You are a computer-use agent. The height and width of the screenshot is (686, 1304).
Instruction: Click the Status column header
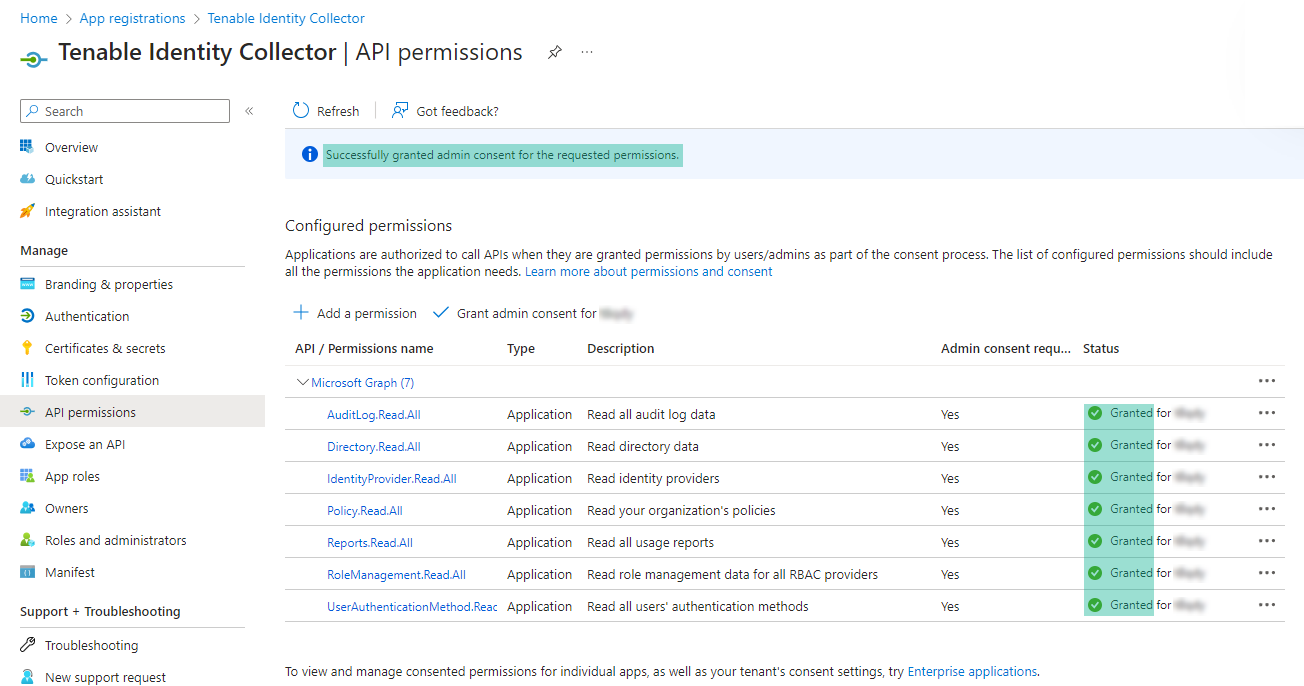(x=1101, y=348)
